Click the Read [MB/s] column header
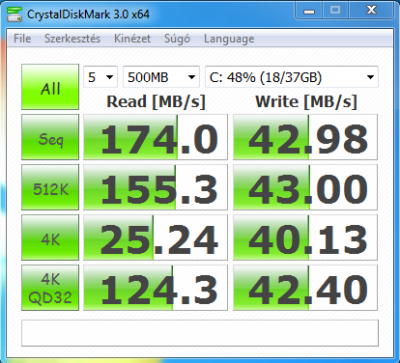400x363 pixels. [156, 102]
